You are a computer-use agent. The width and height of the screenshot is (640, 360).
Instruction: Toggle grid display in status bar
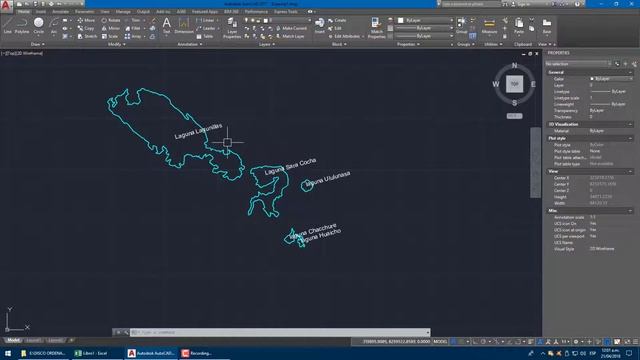point(453,342)
